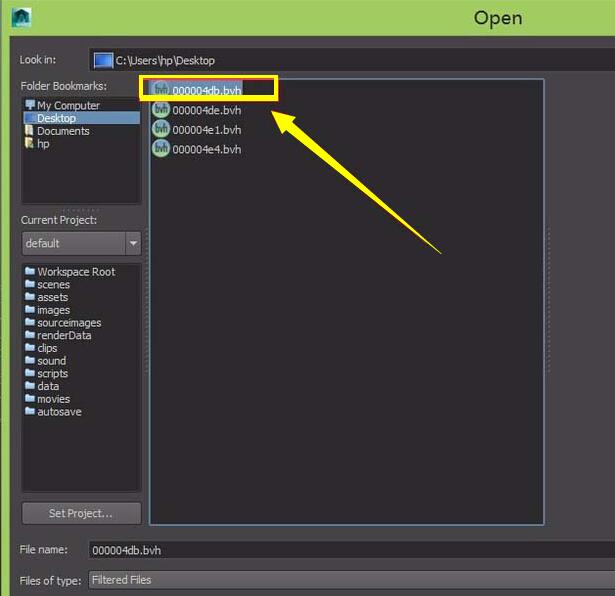Choose the scripts project folder
Screen dimensions: 615x596
[53, 374]
